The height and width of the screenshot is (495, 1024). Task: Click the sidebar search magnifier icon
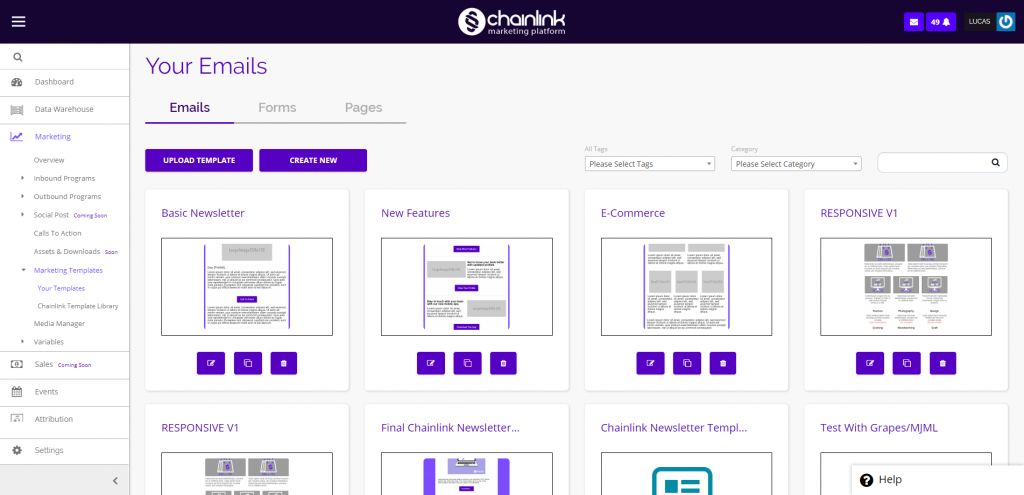pyautogui.click(x=18, y=57)
